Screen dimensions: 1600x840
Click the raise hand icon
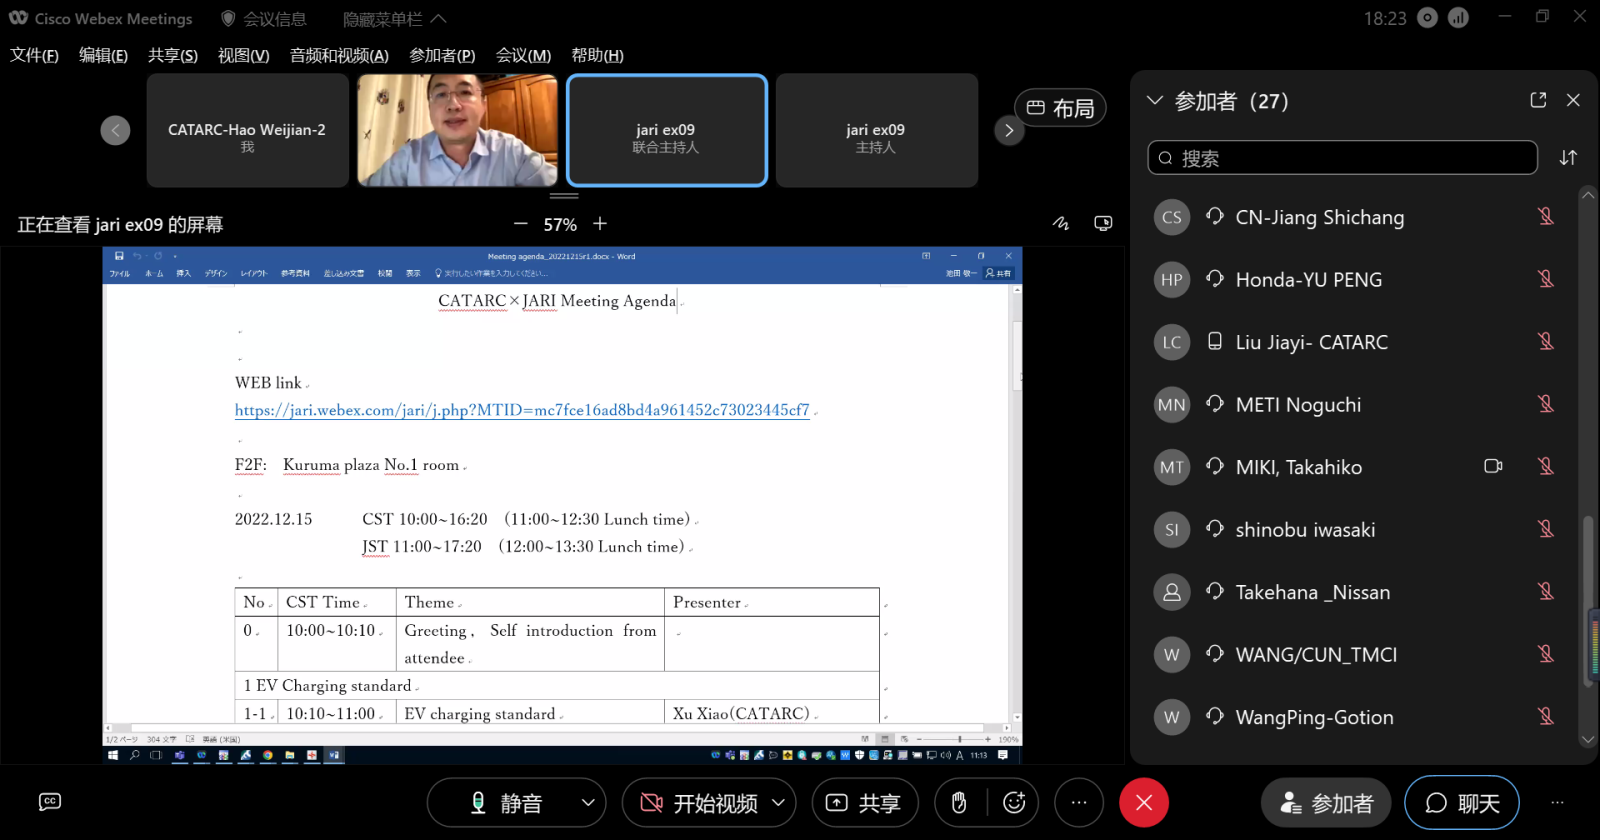[959, 803]
